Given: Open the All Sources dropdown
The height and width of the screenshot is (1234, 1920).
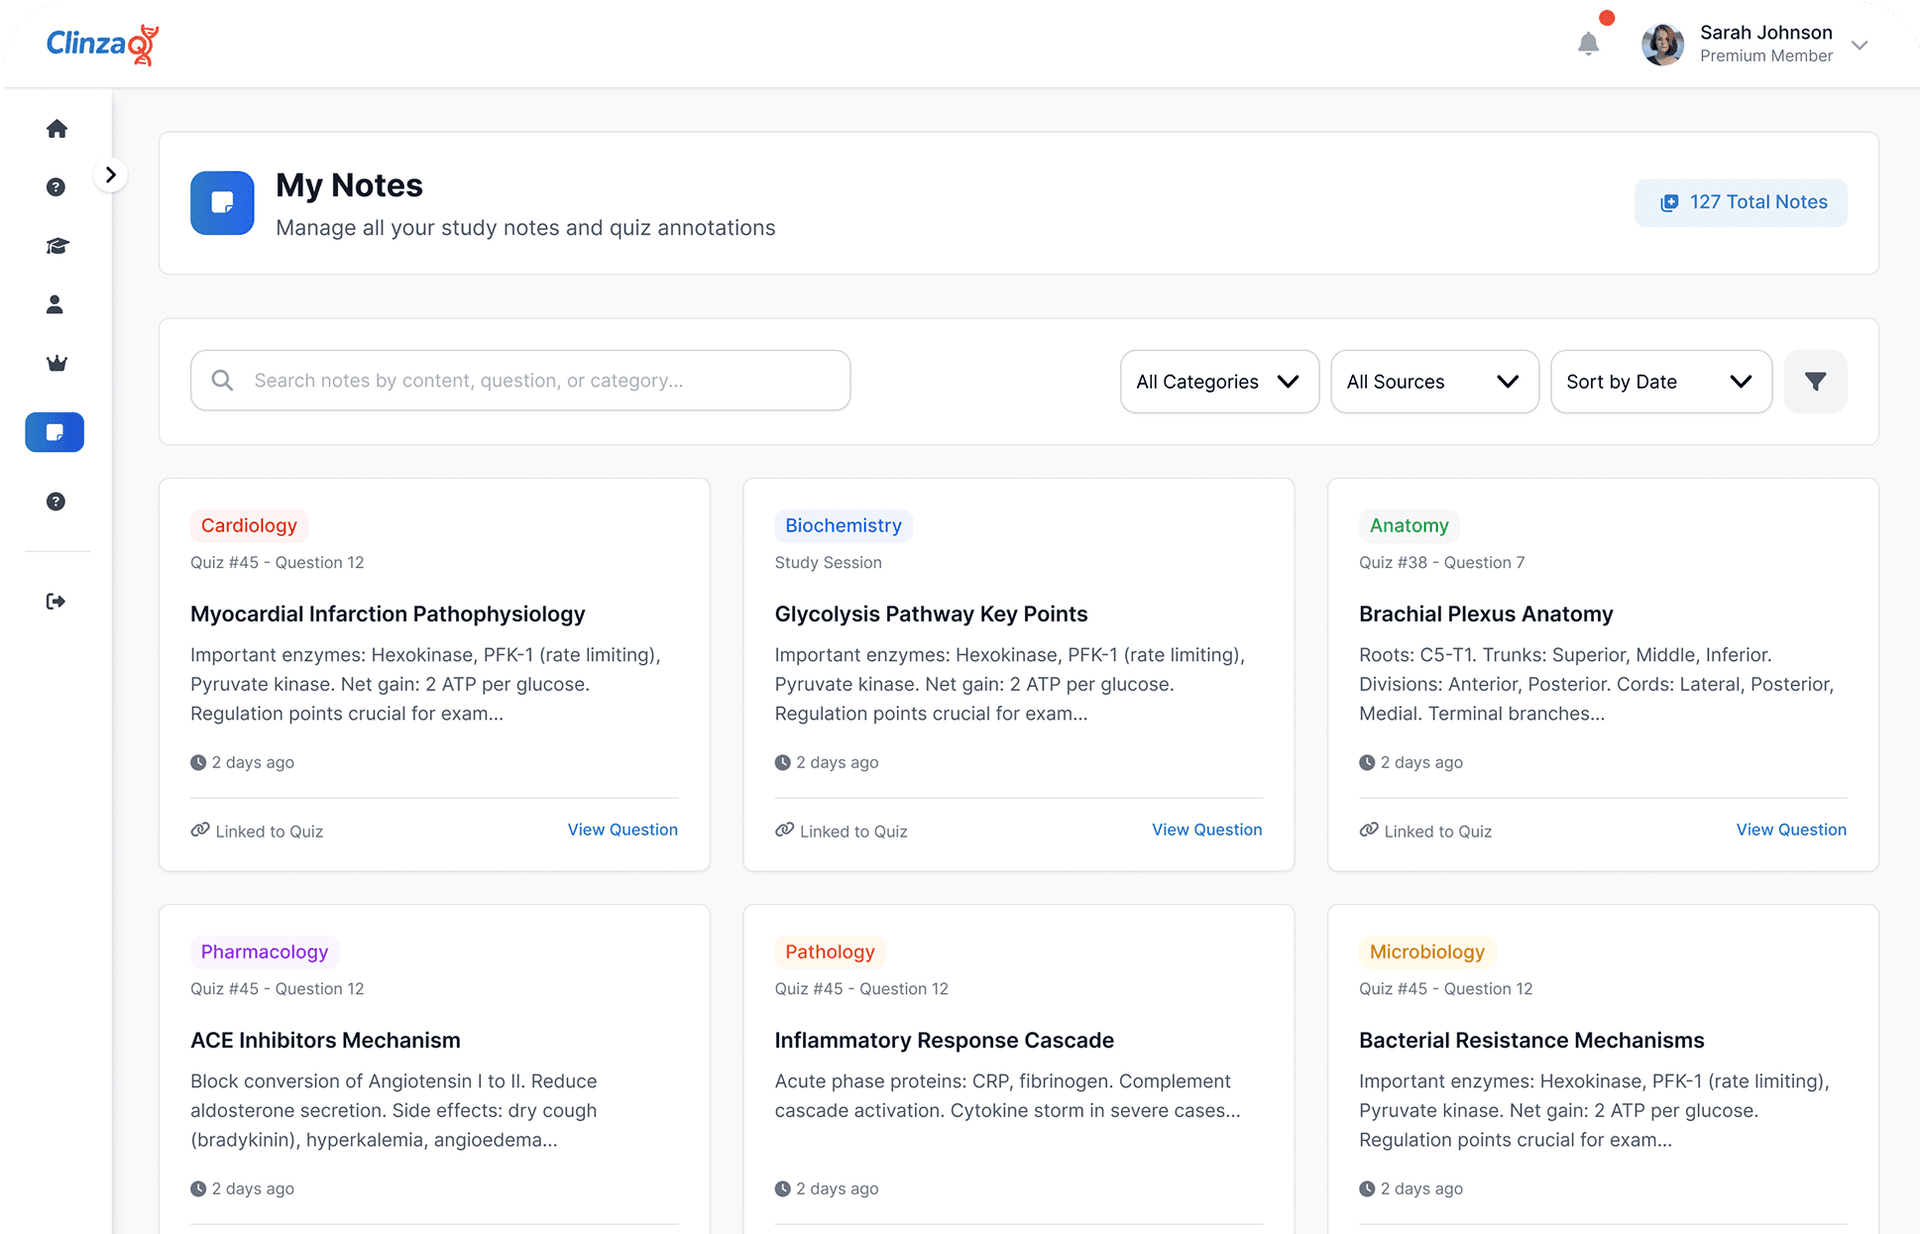Looking at the screenshot, I should 1434,381.
